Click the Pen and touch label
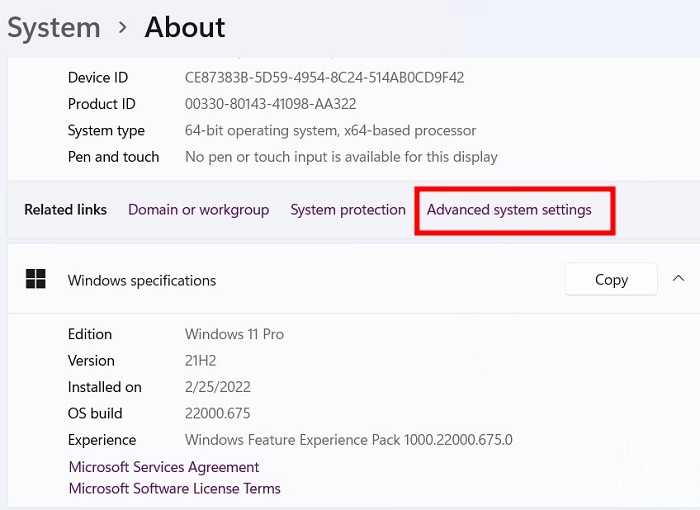 pos(113,157)
